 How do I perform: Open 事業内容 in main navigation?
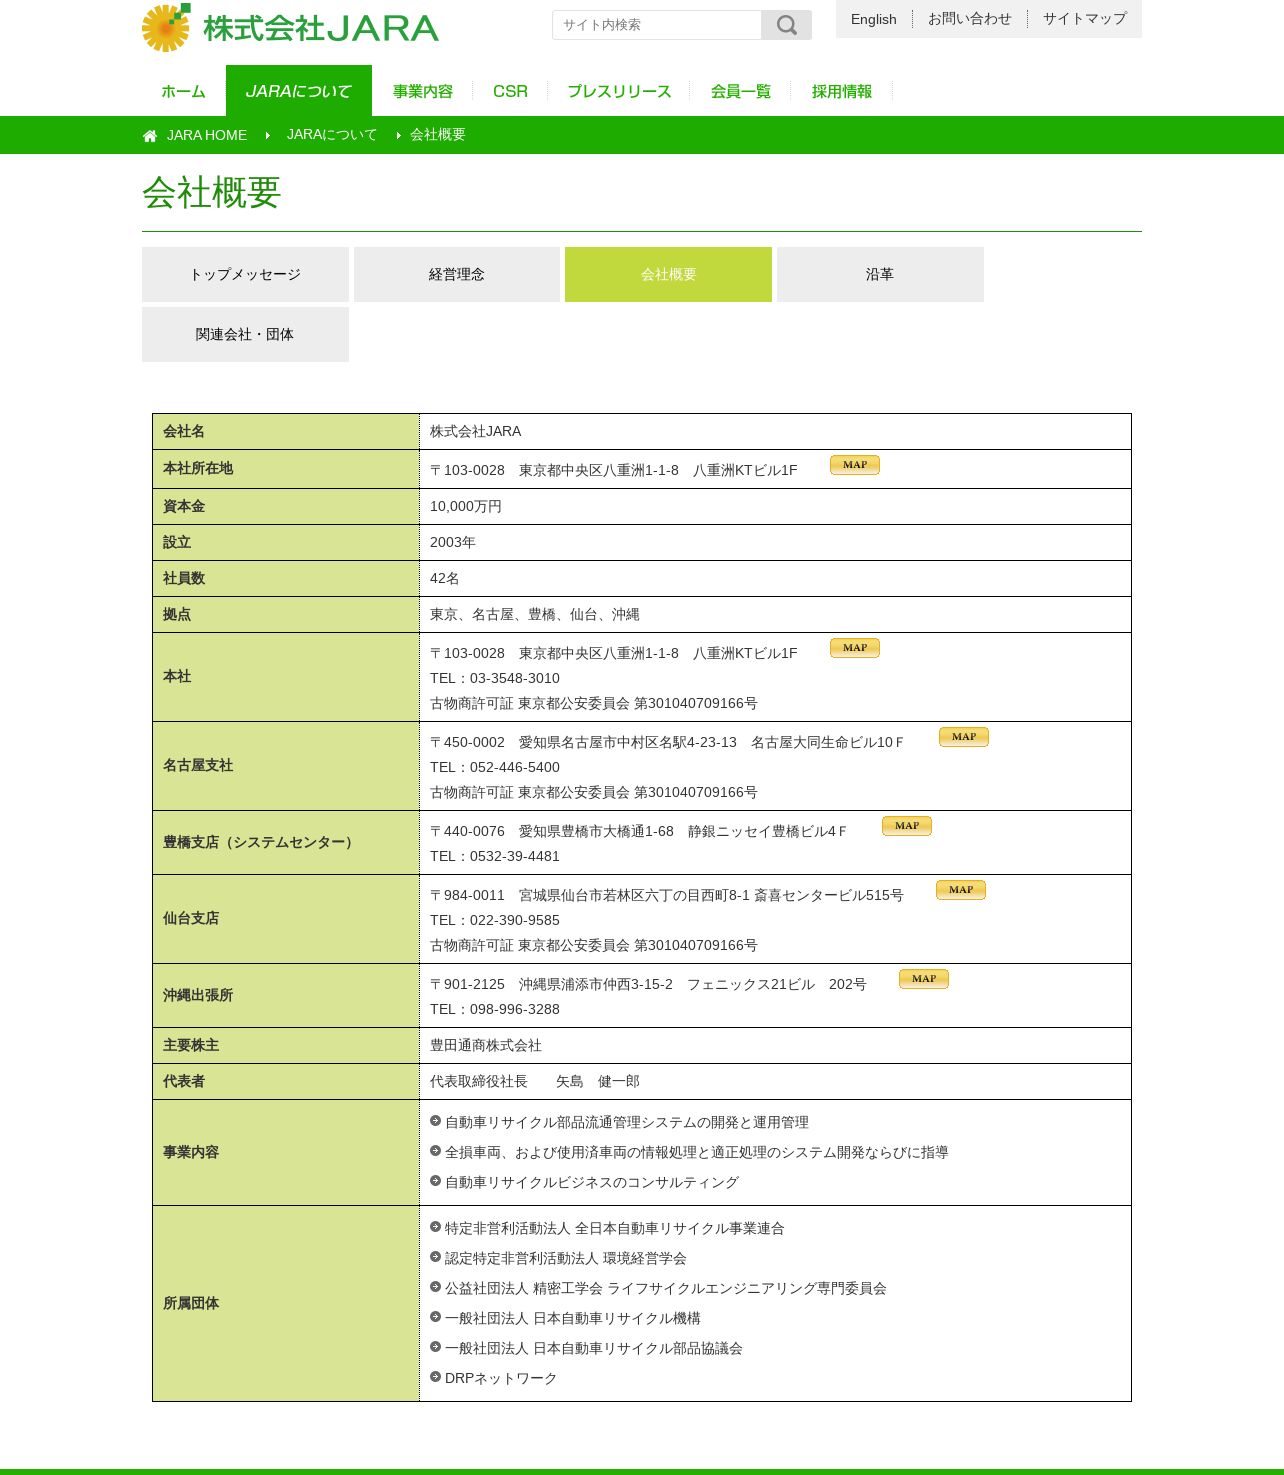pyautogui.click(x=423, y=91)
